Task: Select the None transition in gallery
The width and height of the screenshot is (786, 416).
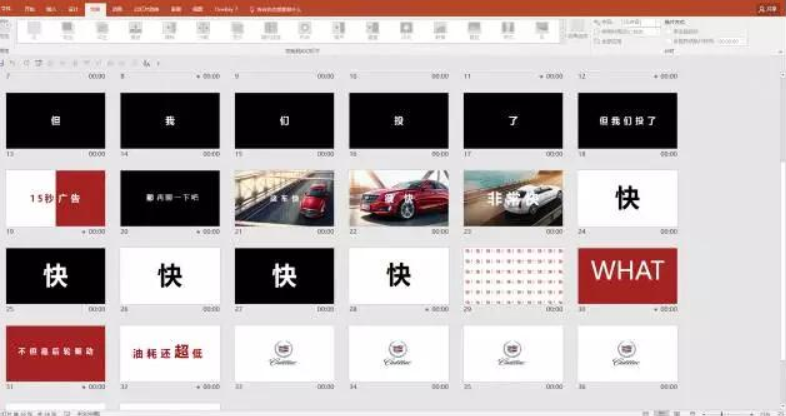Action: (x=34, y=30)
